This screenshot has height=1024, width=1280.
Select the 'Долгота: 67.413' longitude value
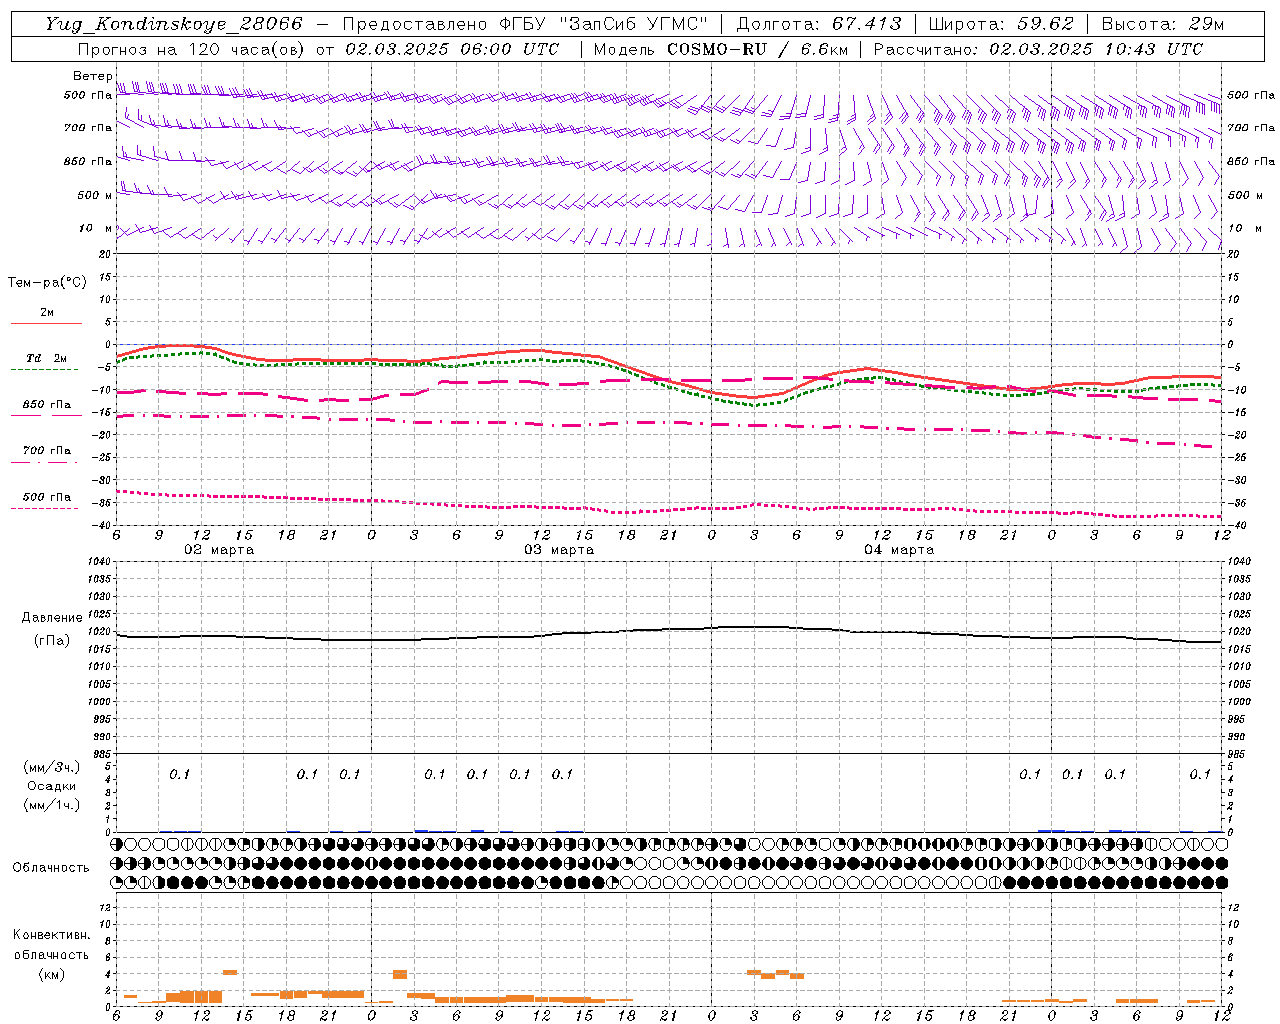point(819,24)
